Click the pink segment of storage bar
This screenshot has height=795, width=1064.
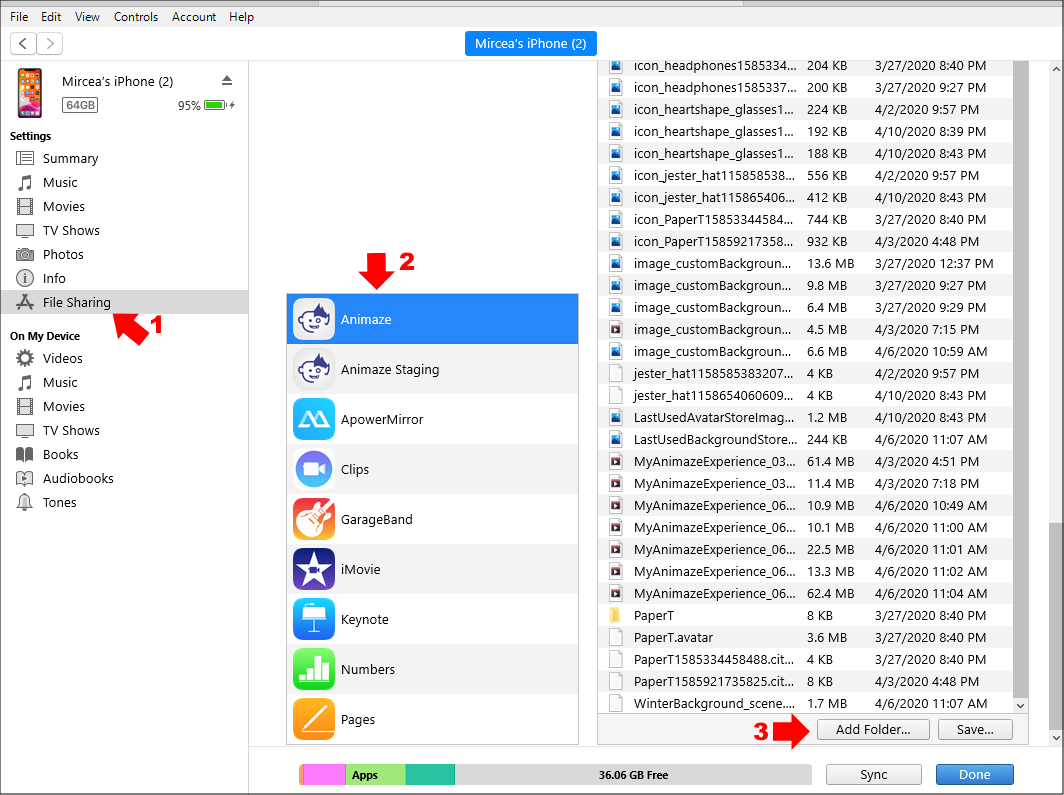pos(324,774)
